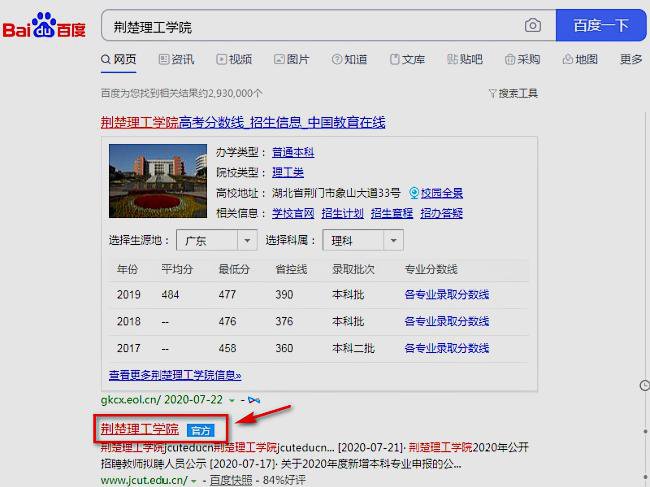Open 查看更多荆楚理工学院信息 link
This screenshot has width=650, height=487.
(x=175, y=375)
